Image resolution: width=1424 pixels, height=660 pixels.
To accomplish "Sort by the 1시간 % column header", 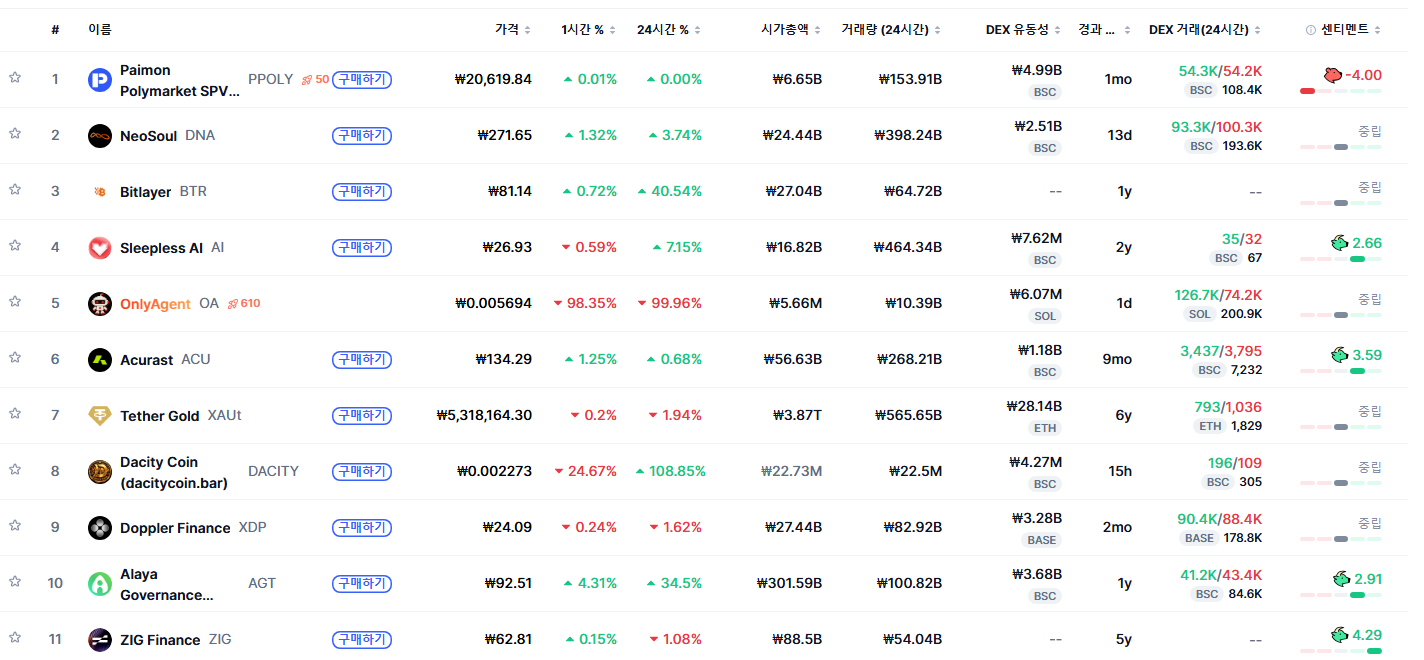I will point(589,30).
